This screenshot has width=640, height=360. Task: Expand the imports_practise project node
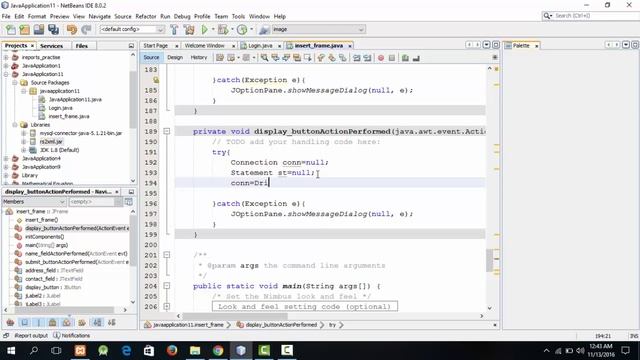(6, 58)
